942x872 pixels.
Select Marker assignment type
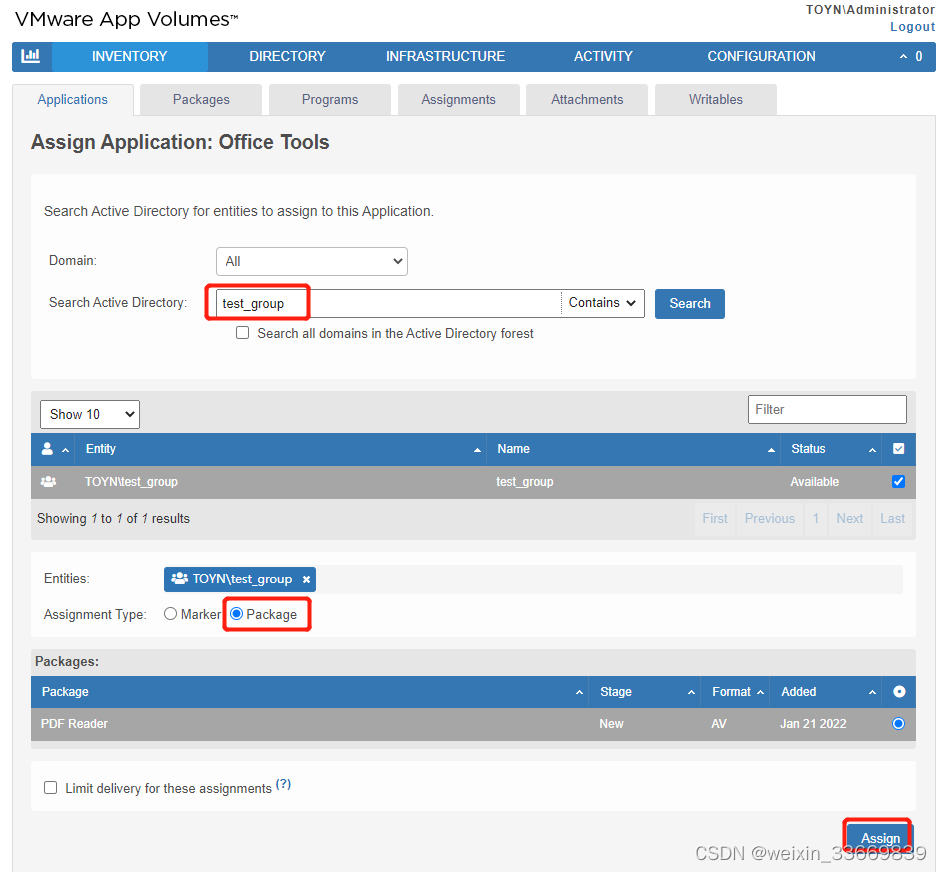[171, 614]
